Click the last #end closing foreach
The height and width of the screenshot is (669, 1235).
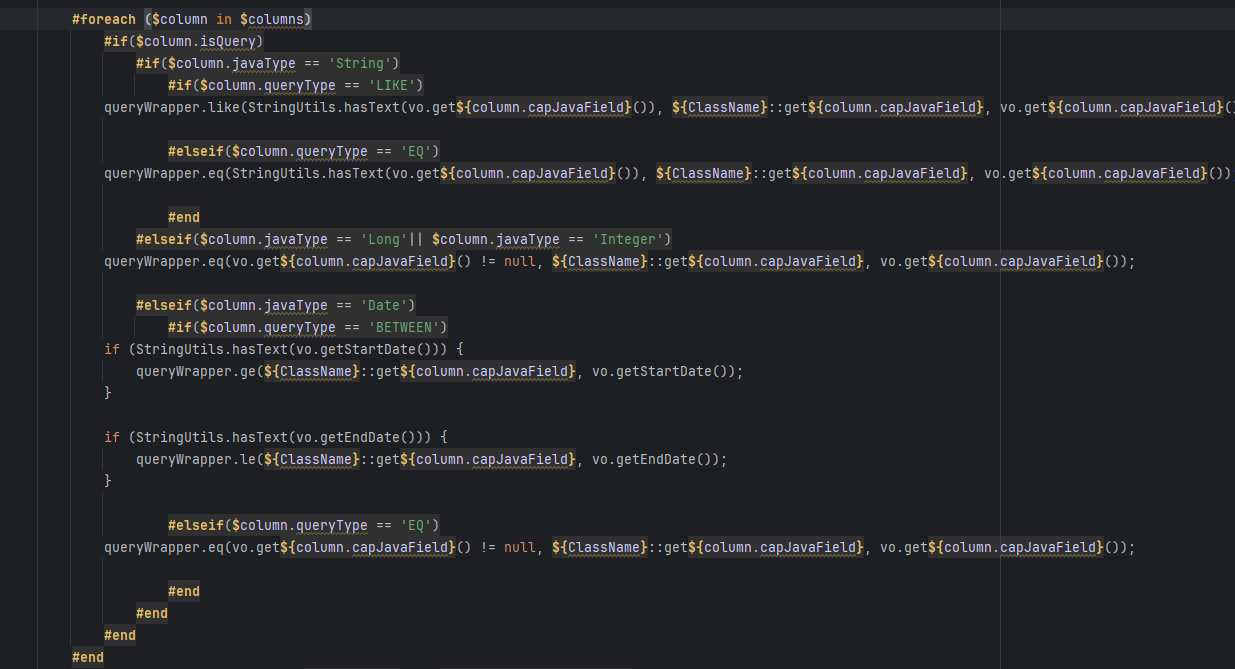click(x=88, y=657)
